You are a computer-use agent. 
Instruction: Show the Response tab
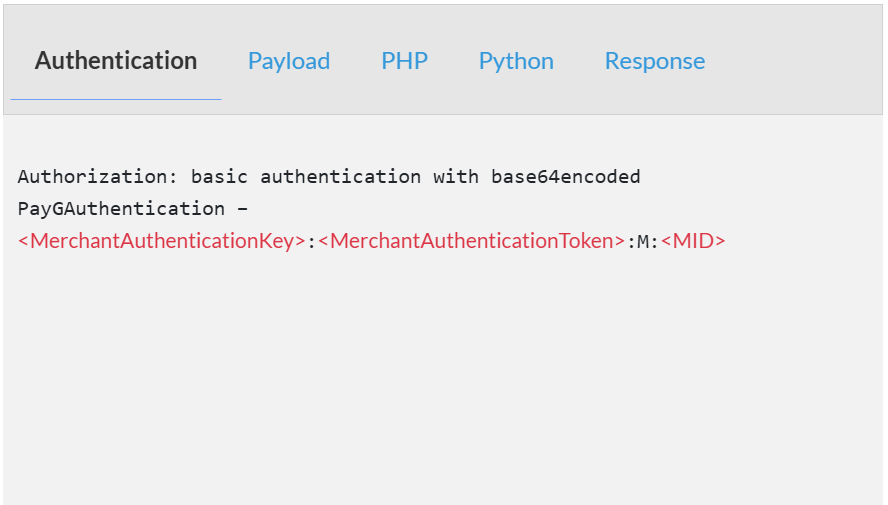point(655,61)
